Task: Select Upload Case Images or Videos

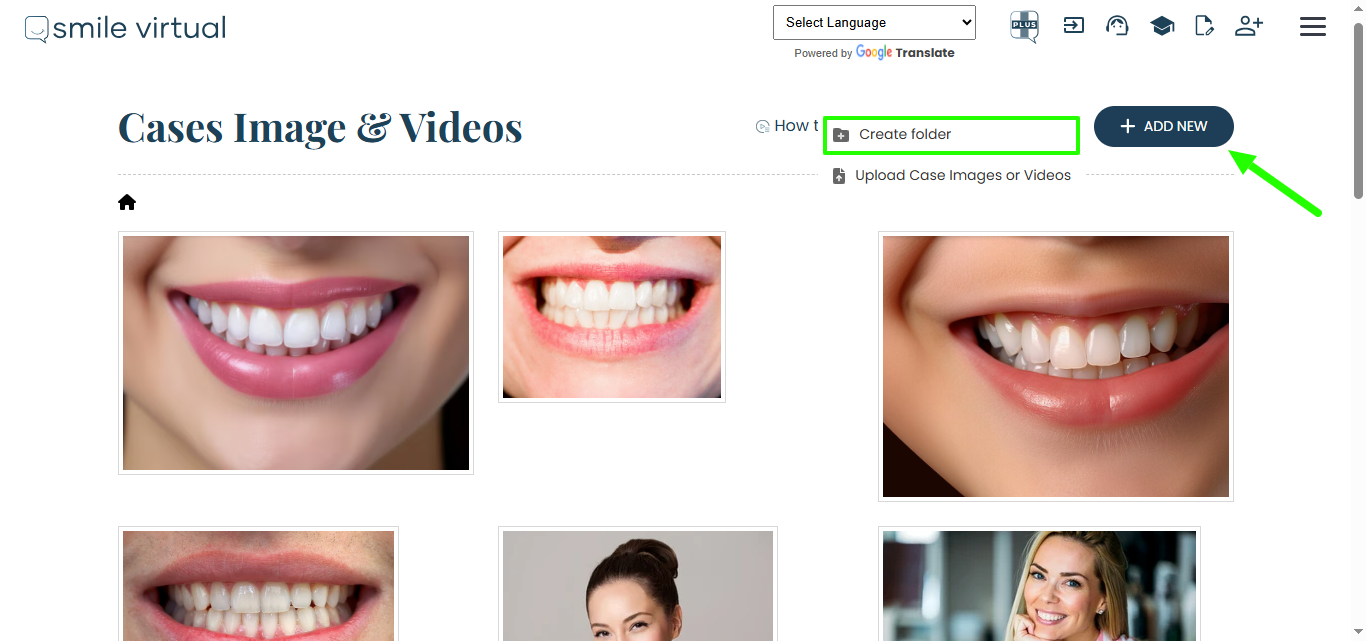Action: (x=951, y=176)
